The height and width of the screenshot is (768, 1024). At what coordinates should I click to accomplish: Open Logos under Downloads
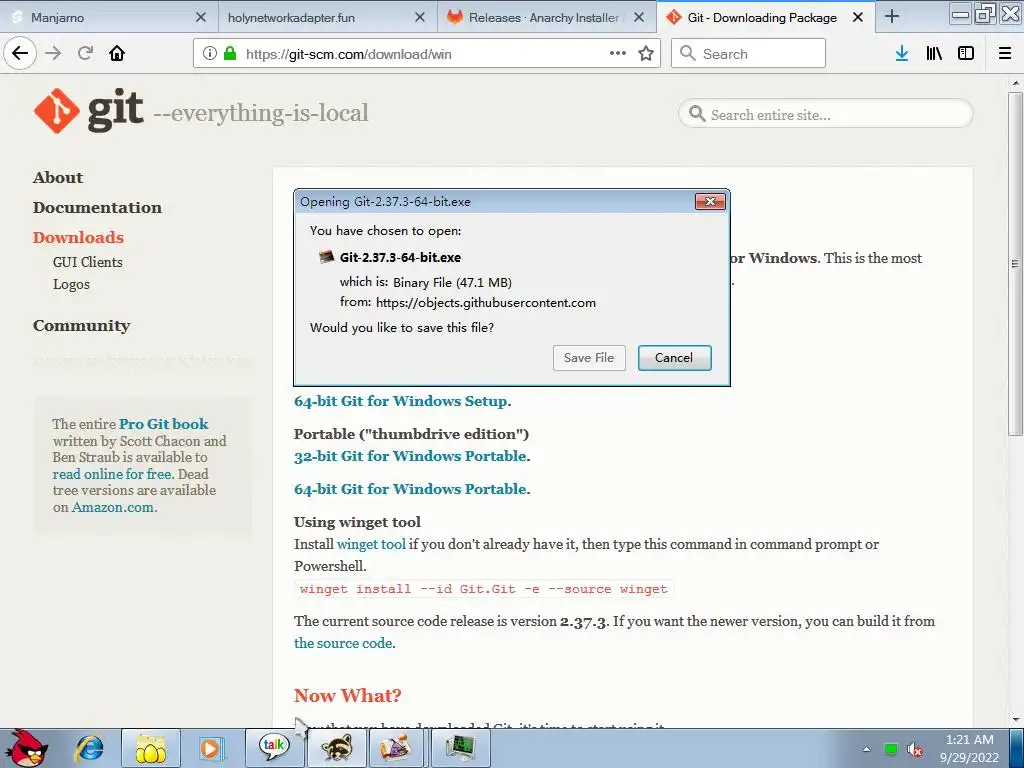(x=71, y=284)
